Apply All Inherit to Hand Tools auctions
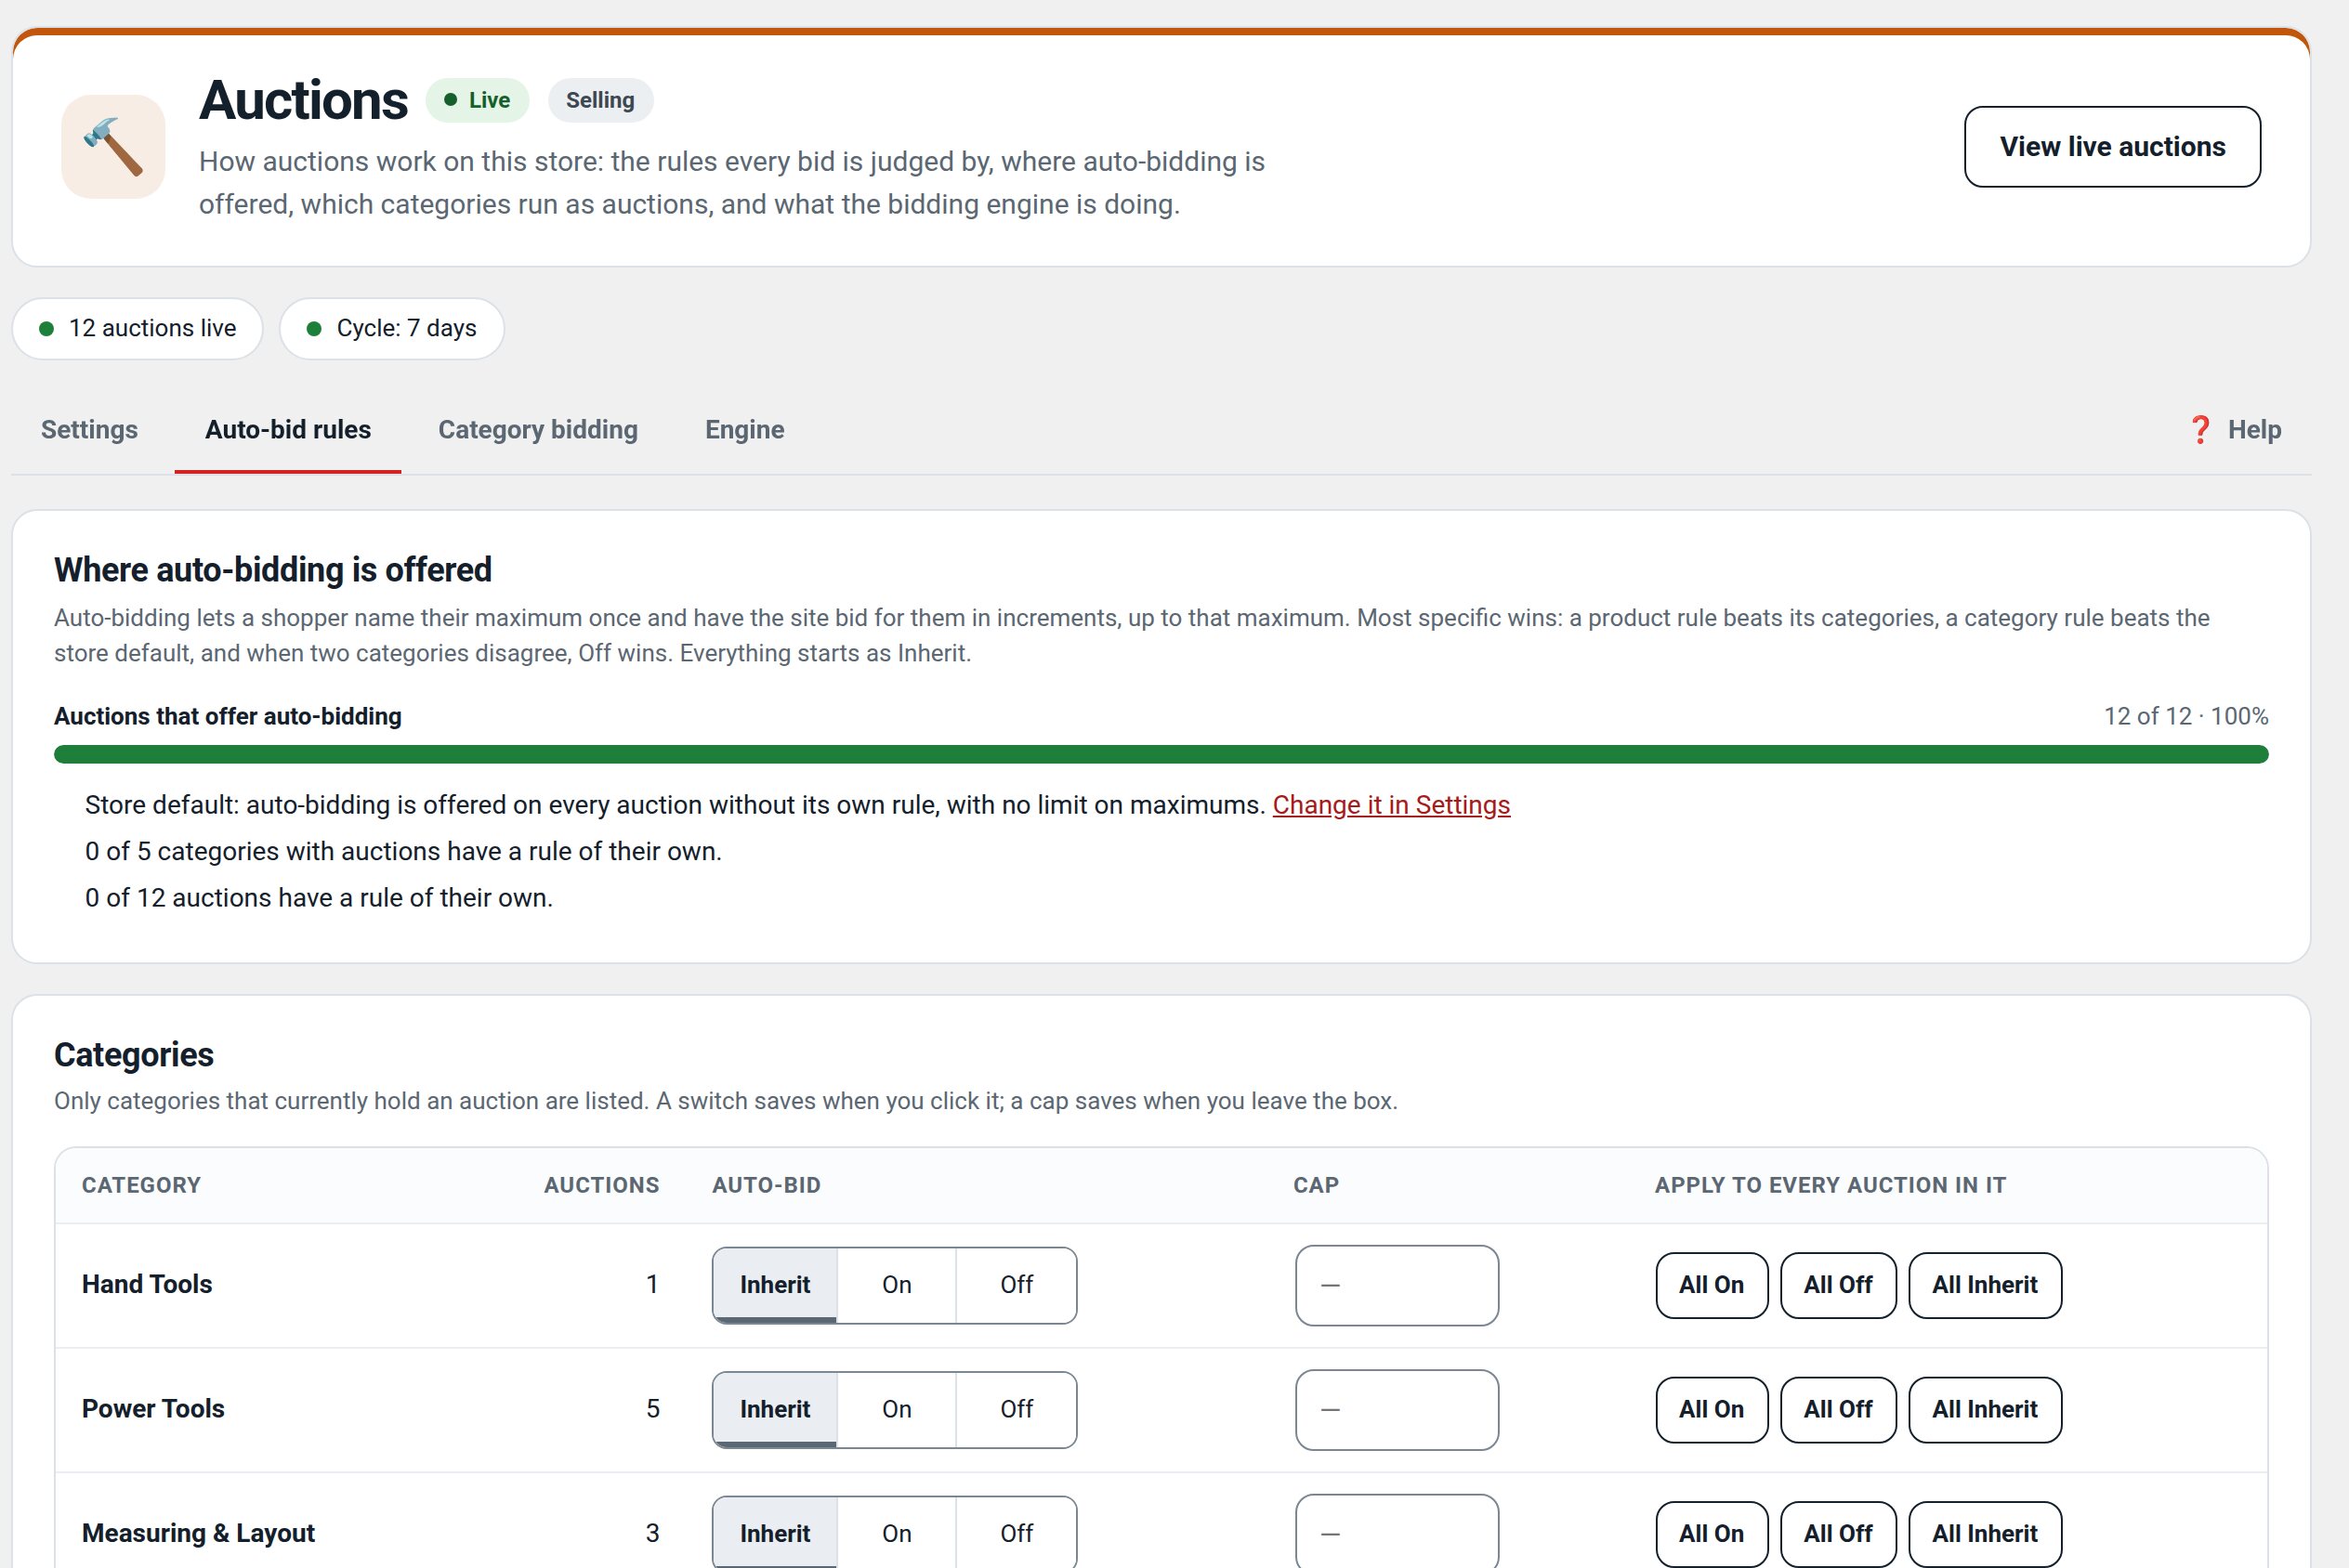Image resolution: width=2349 pixels, height=1568 pixels. [1984, 1285]
